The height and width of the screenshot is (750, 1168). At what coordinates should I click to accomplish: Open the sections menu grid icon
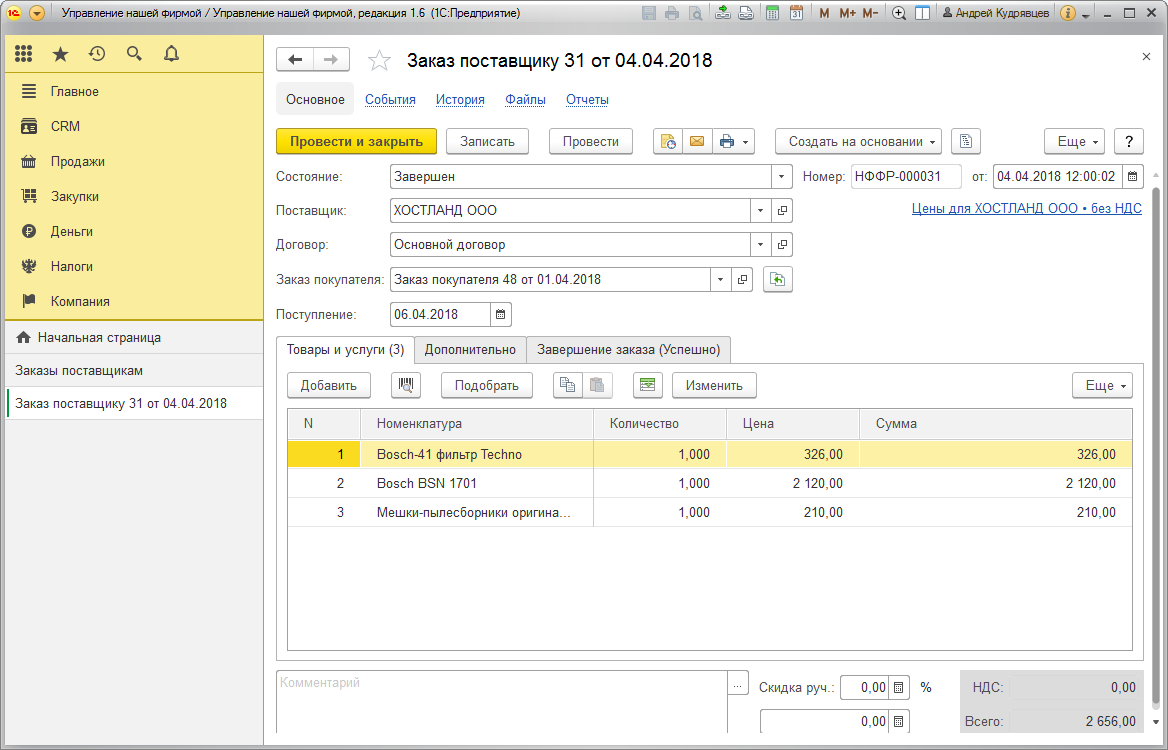23,54
